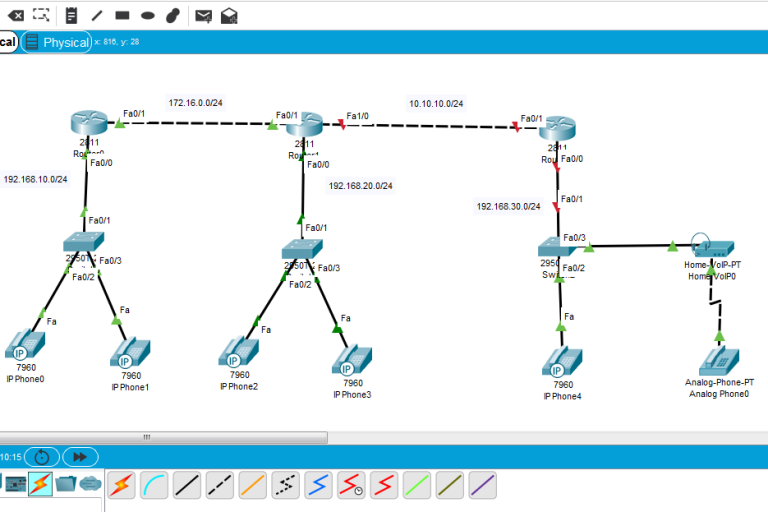
Task: Choose automatic connection type lightning icon
Action: [121, 485]
